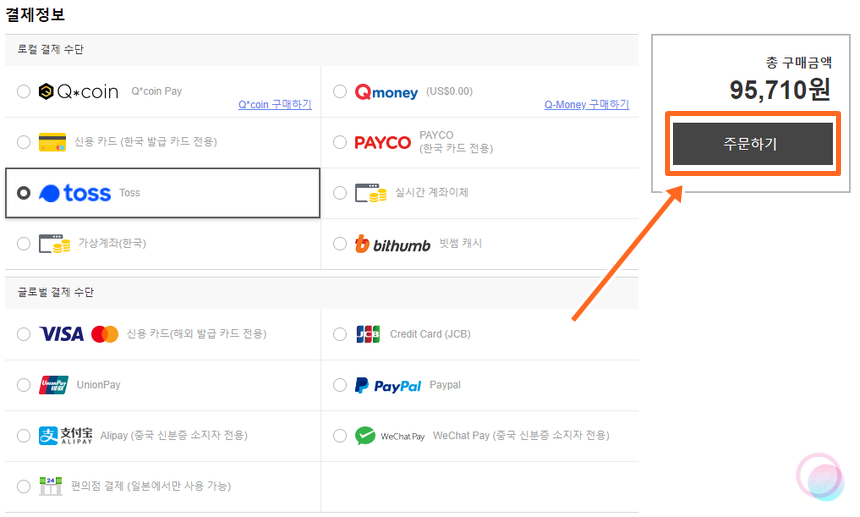Click the orange bithumb logo
The image size is (860, 517).
click(393, 244)
